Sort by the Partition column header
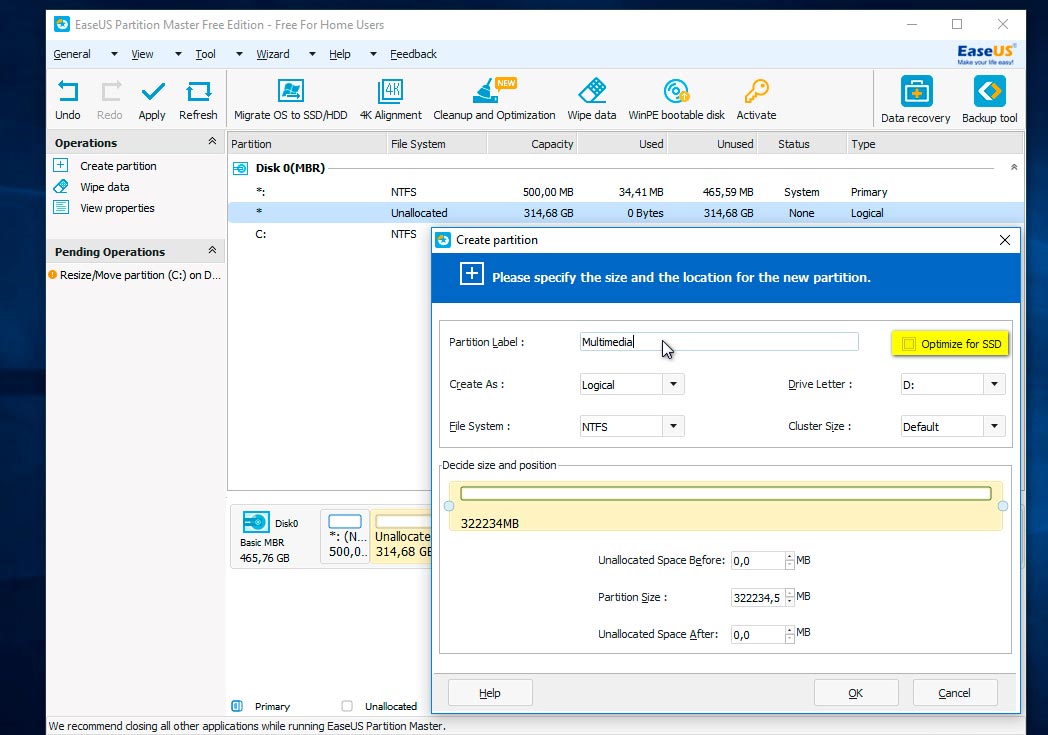Screen dimensions: 1048x735 pos(307,144)
